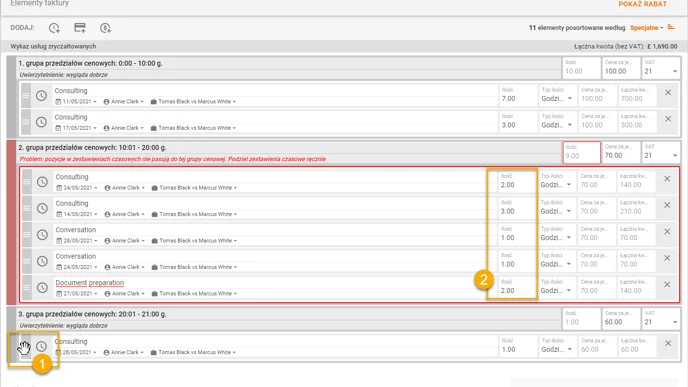Change case on Conversation 28/05/2021 row
The height and width of the screenshot is (387, 688).
click(x=194, y=241)
